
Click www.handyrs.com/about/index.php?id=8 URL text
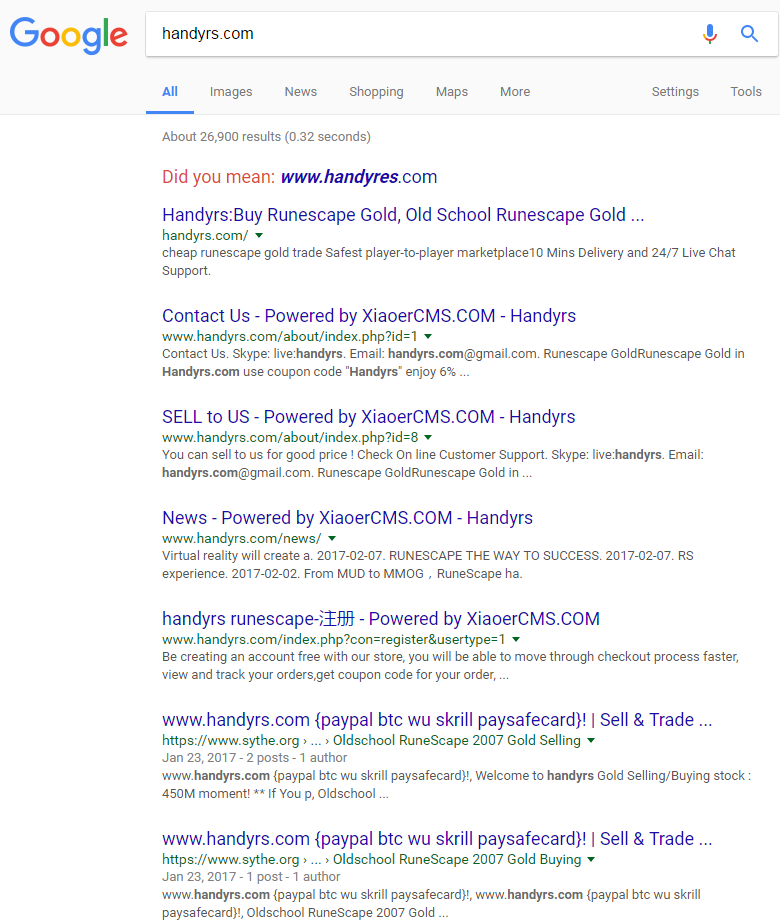point(290,437)
